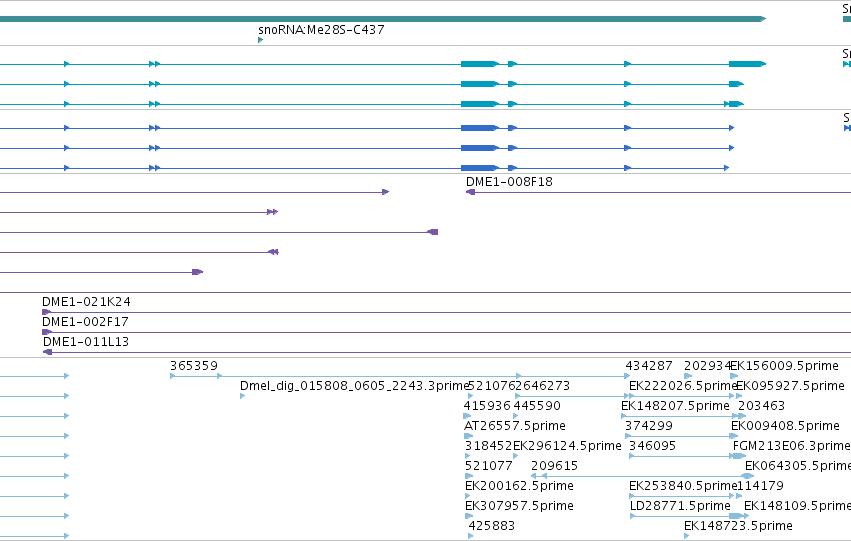This screenshot has height=541, width=851.
Task: Click the DME1-021K24 start arrowhead
Action: [x=47, y=312]
